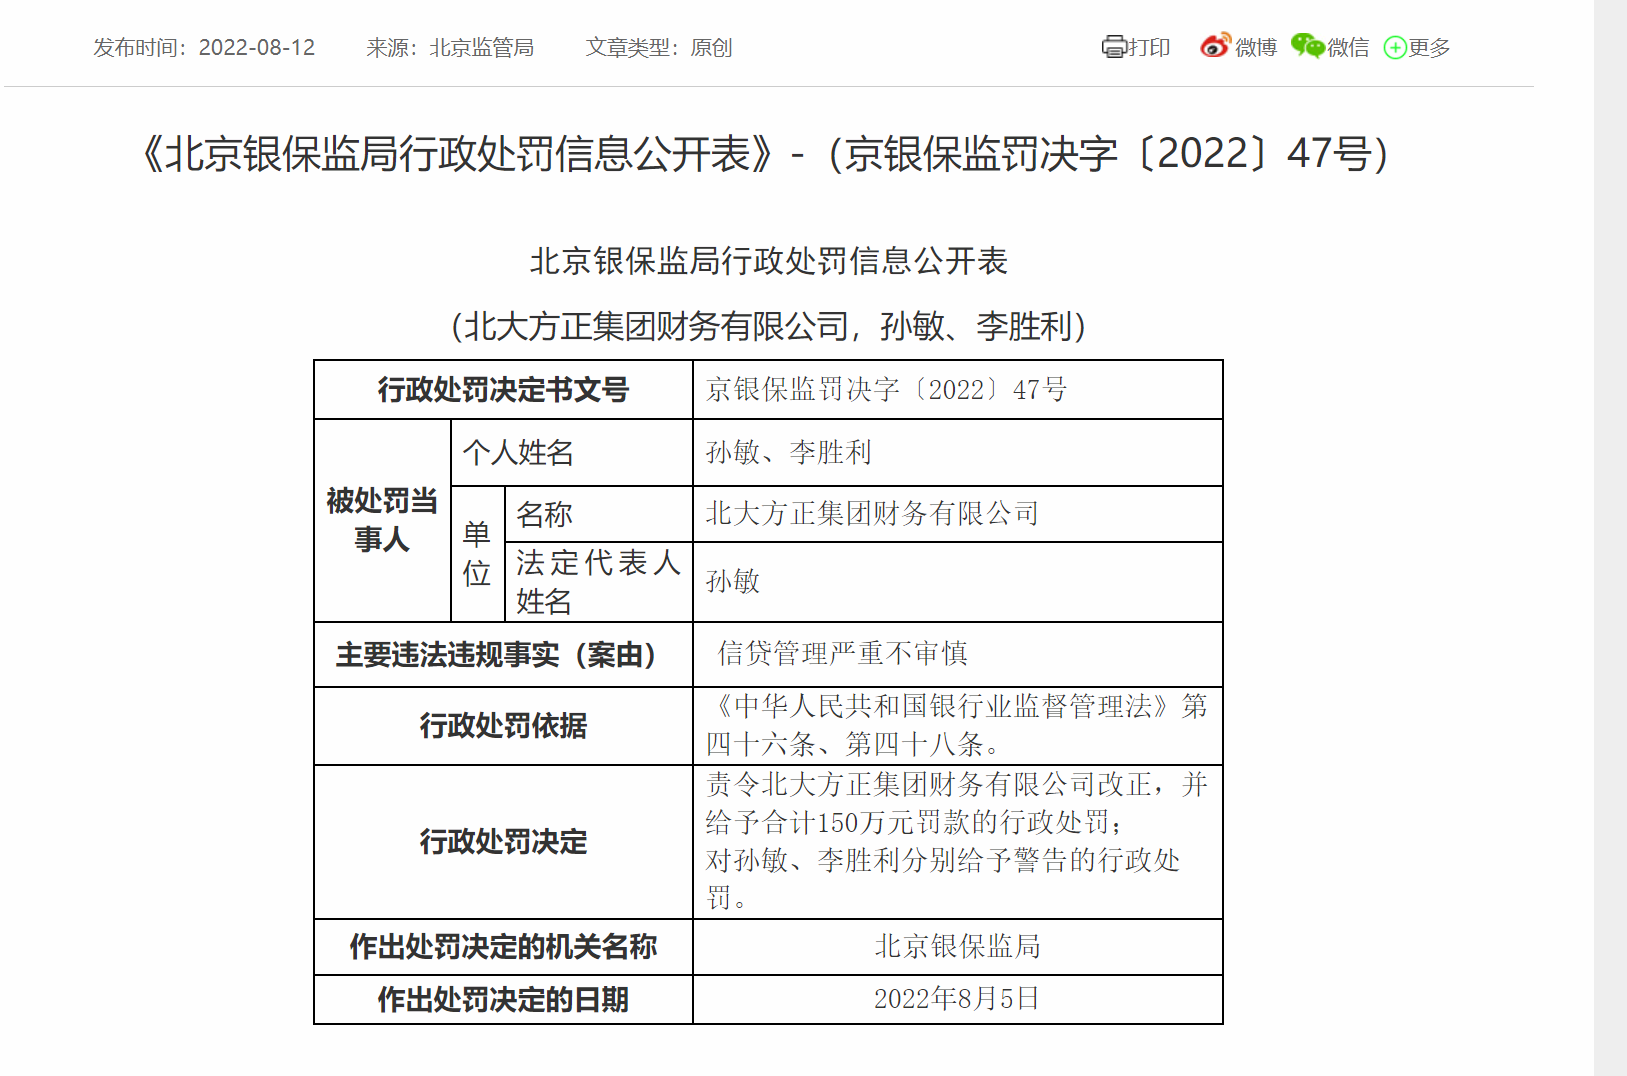The height and width of the screenshot is (1076, 1627).
Task: Click the header cell 主要违法违规事实（案由）
Action: (x=503, y=654)
